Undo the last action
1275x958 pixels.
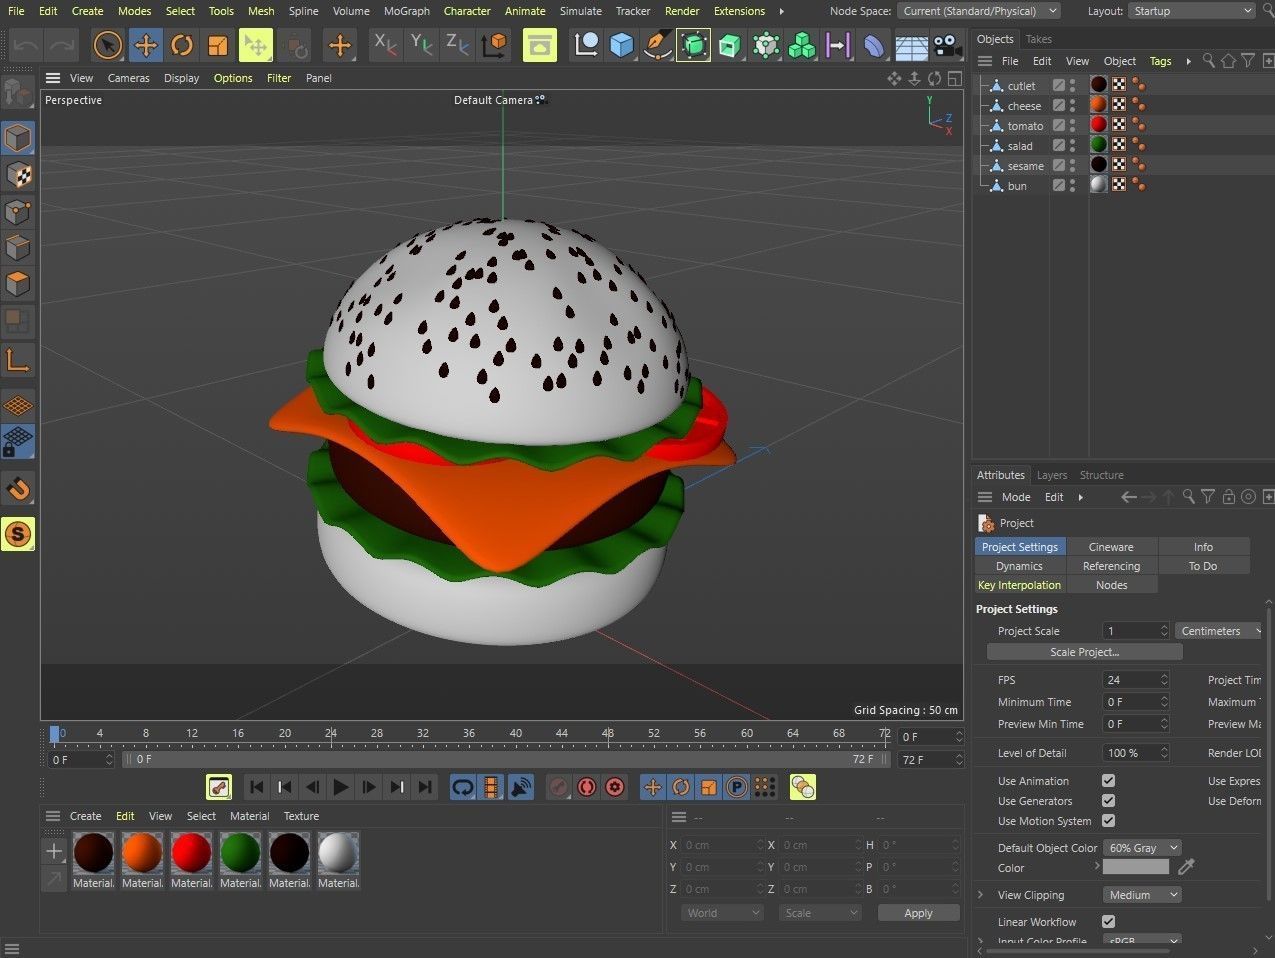tap(26, 45)
